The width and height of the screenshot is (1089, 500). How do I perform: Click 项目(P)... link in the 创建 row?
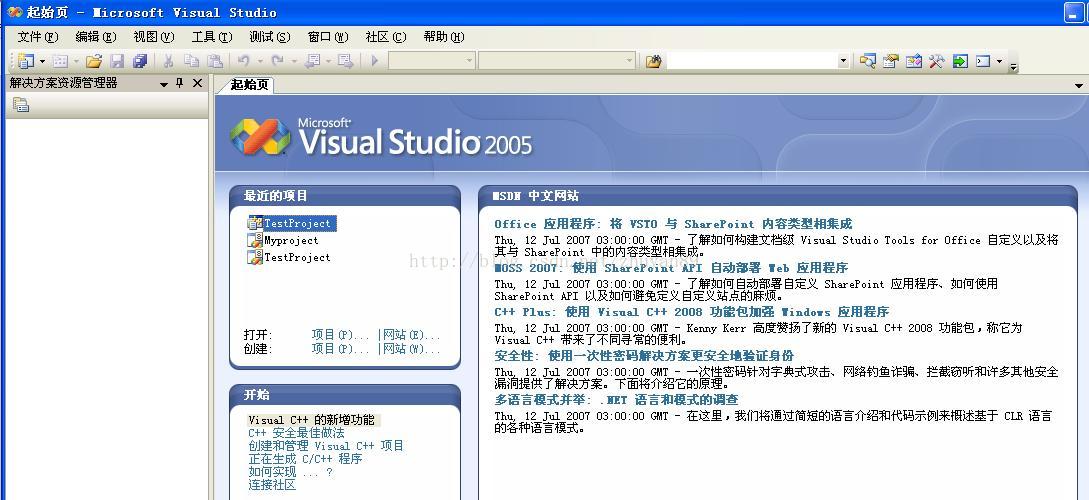340,349
